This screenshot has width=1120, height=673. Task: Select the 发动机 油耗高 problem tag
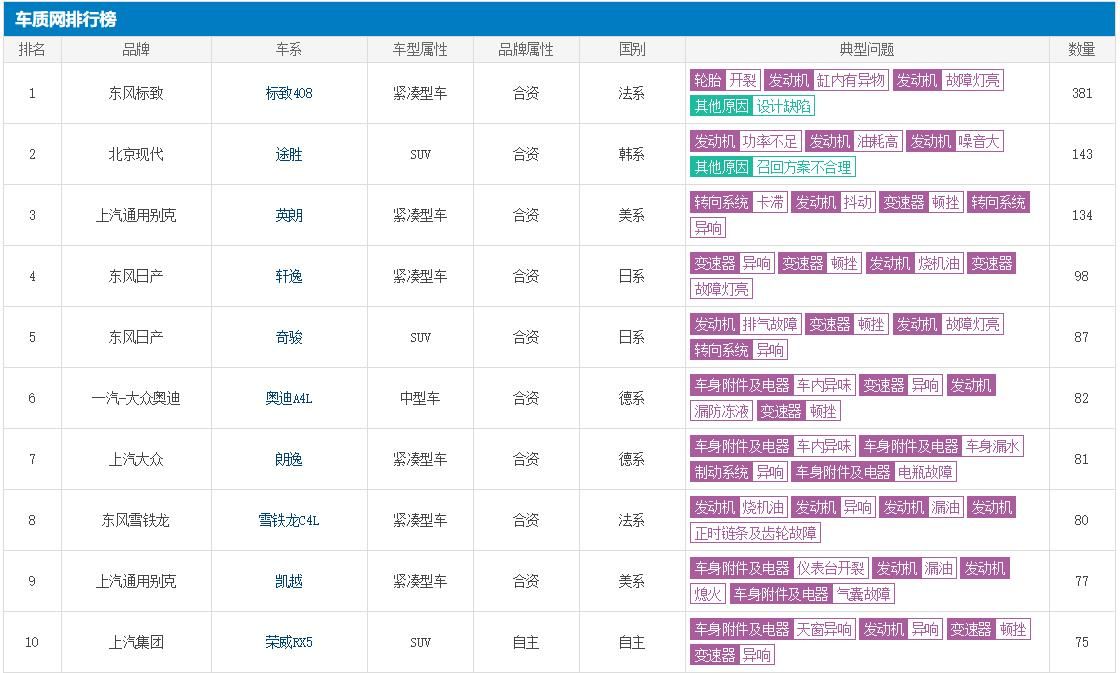point(854,141)
